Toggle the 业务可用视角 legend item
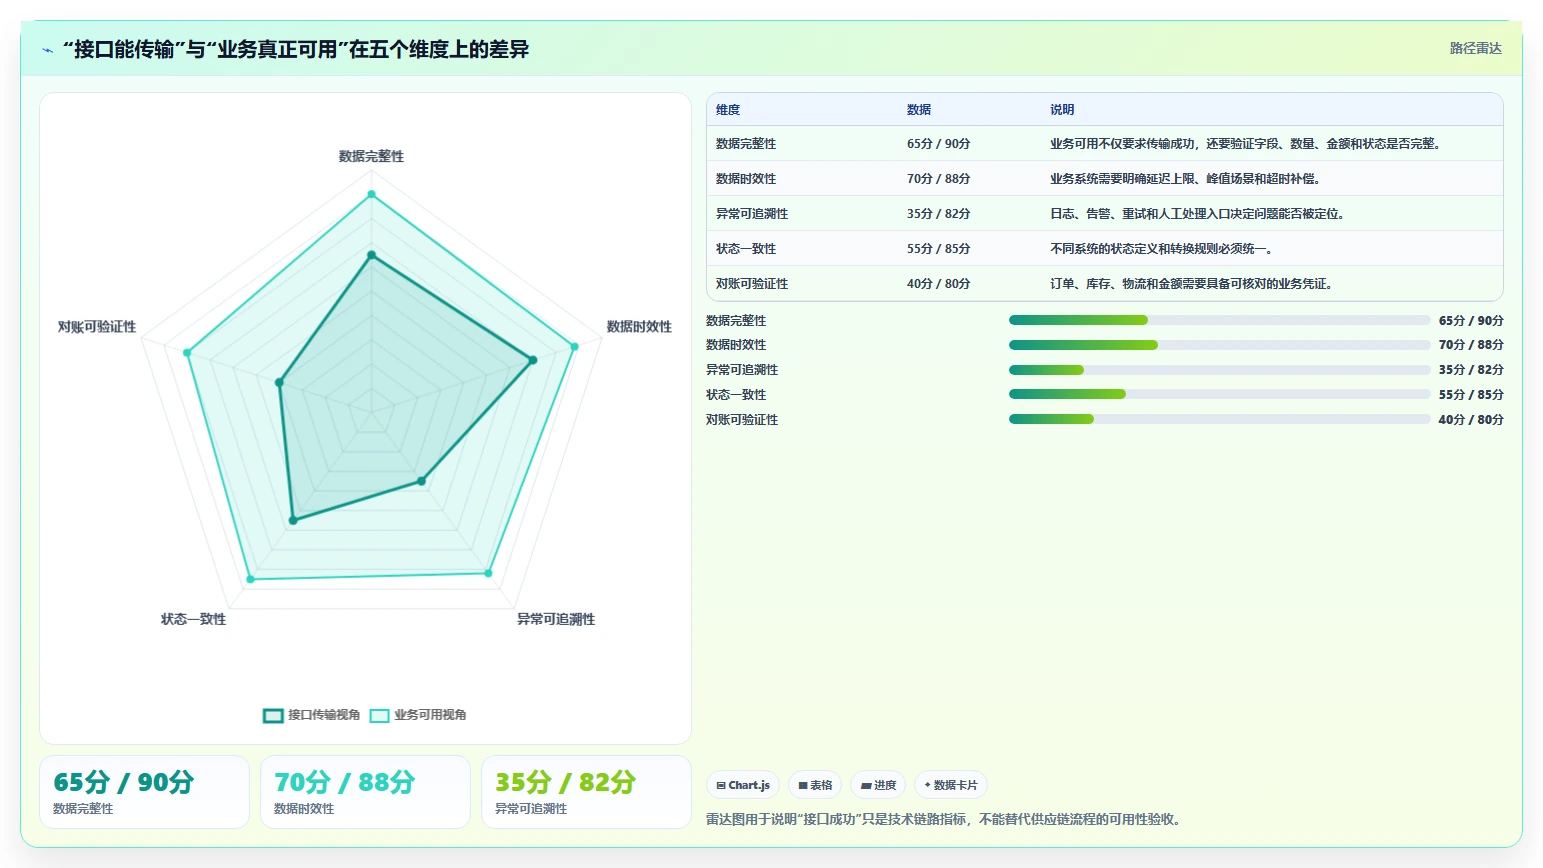The width and height of the screenshot is (1543, 868). pos(418,715)
